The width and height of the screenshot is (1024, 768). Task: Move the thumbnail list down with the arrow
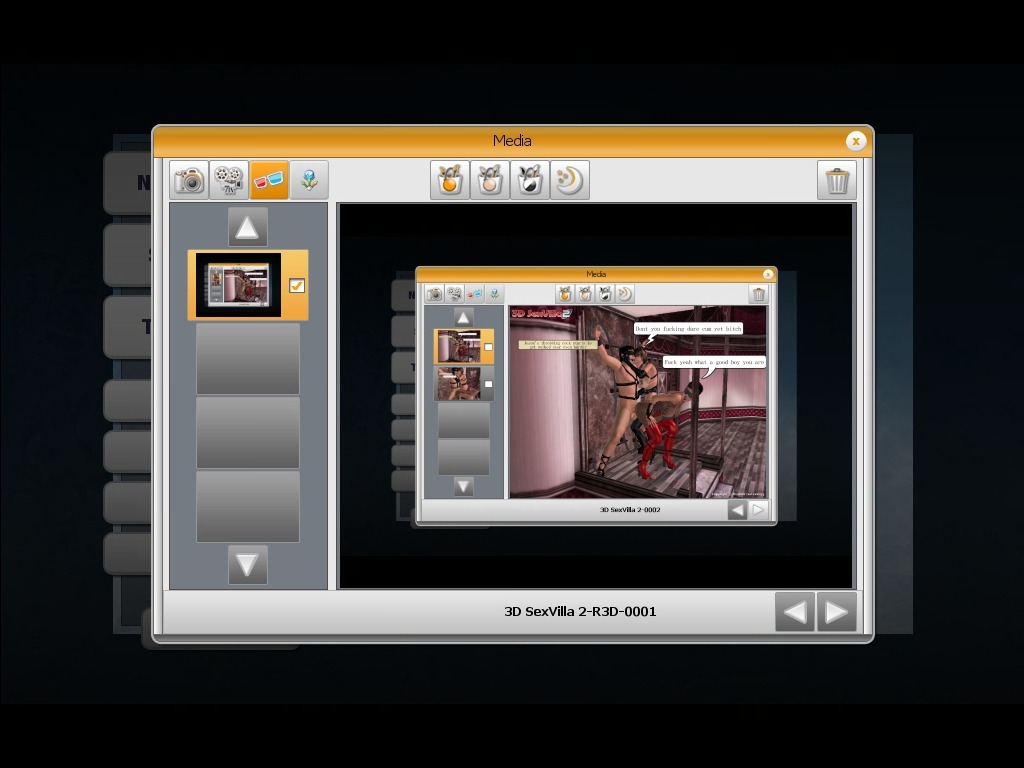248,564
